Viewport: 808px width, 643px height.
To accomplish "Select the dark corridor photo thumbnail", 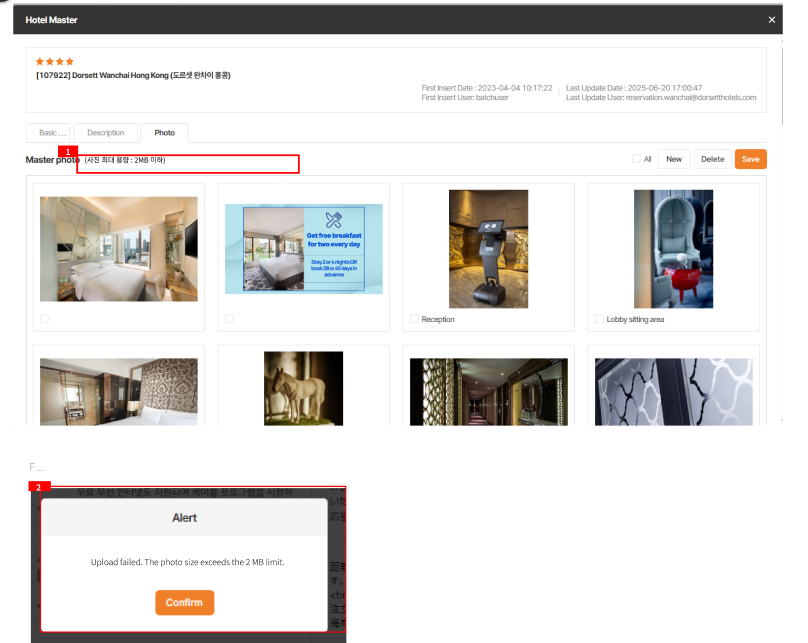I will click(488, 392).
